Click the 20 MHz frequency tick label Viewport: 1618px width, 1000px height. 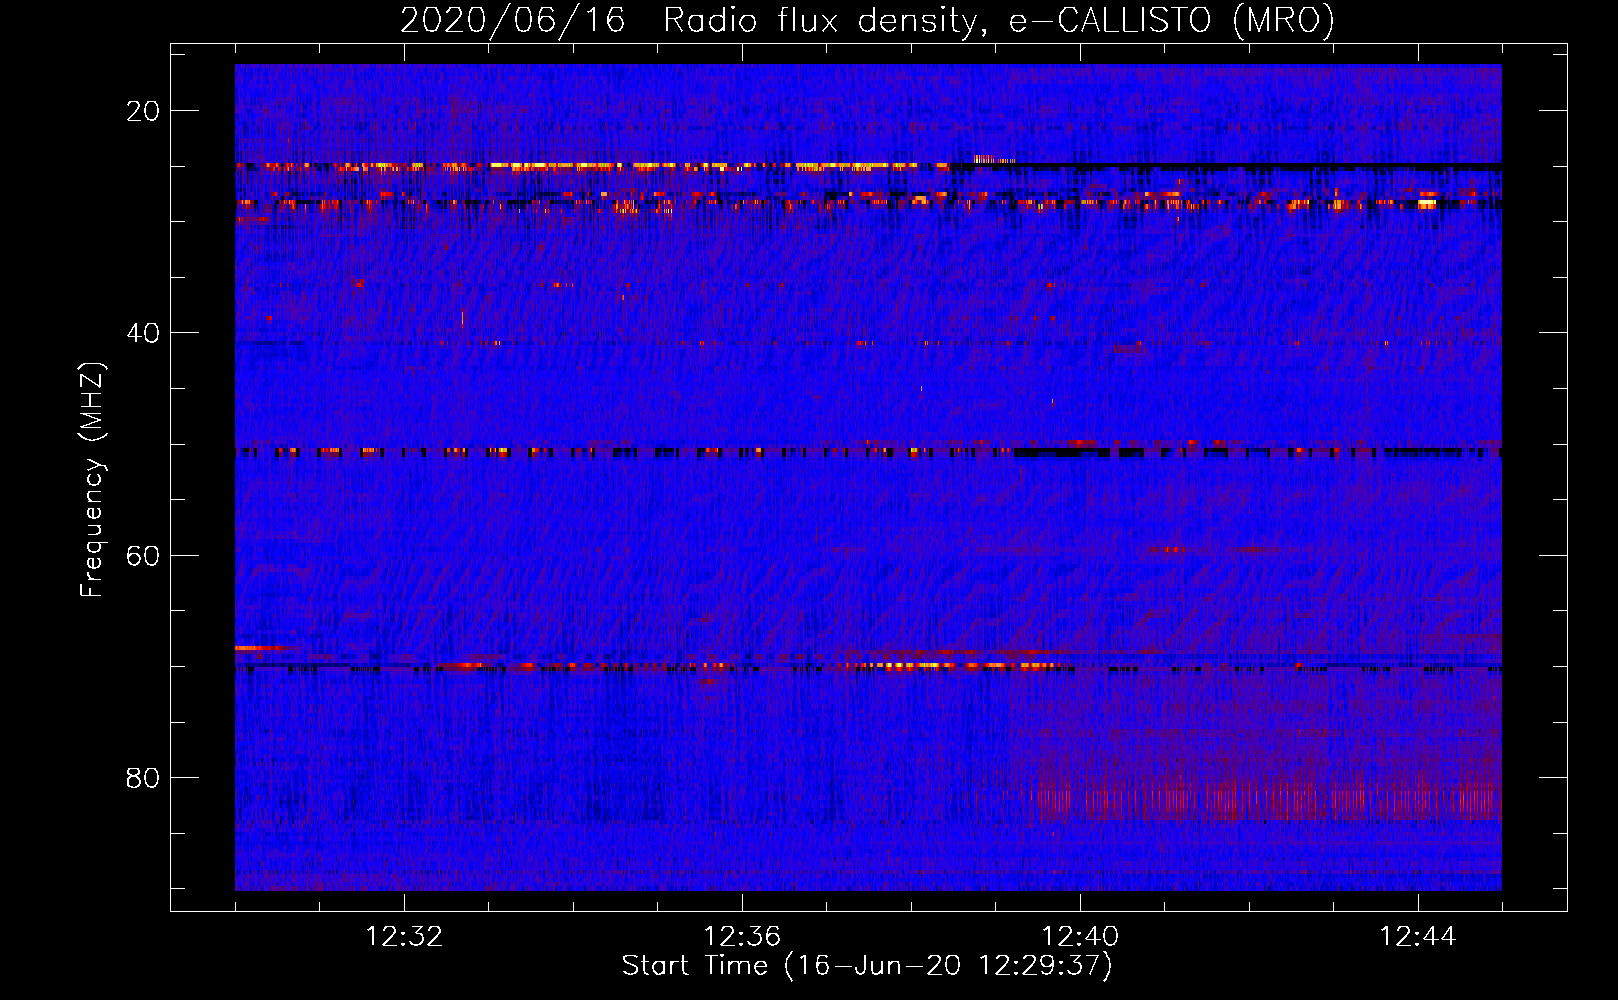143,111
